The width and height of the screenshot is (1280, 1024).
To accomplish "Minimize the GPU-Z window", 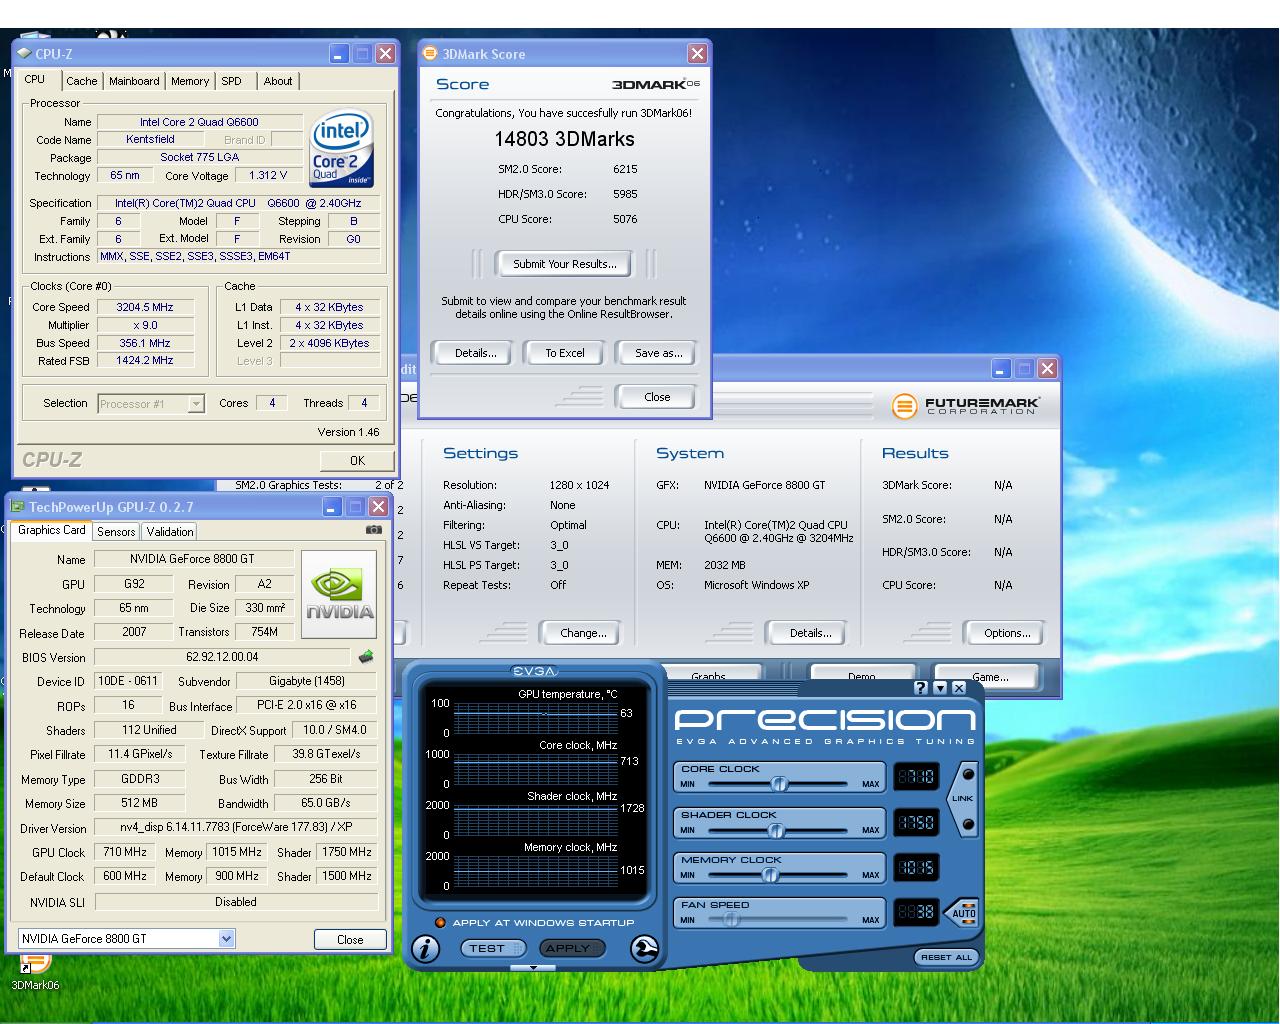I will click(332, 507).
